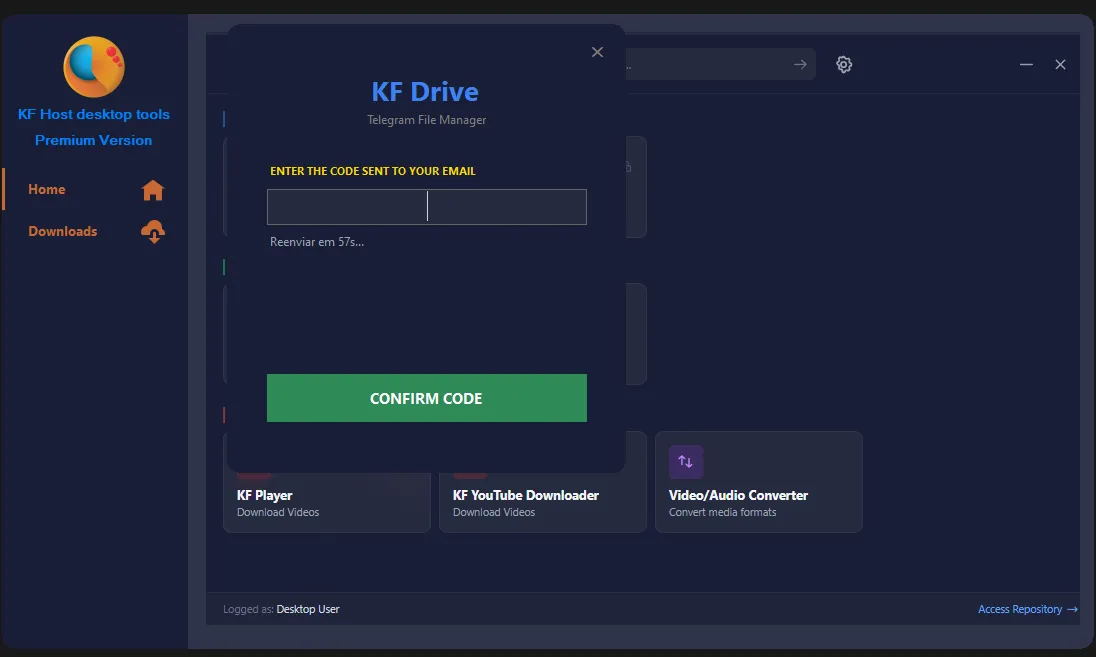Click the KF Host logo
This screenshot has width=1096, height=657.
click(94, 66)
